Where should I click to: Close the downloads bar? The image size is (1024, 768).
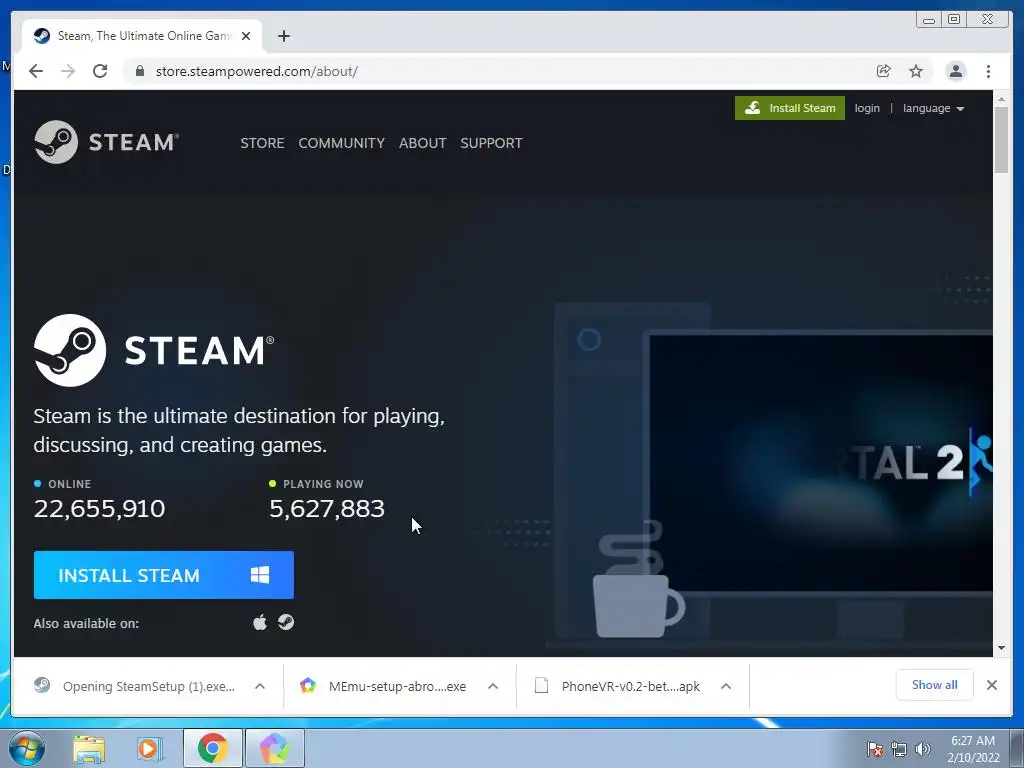[x=991, y=685]
